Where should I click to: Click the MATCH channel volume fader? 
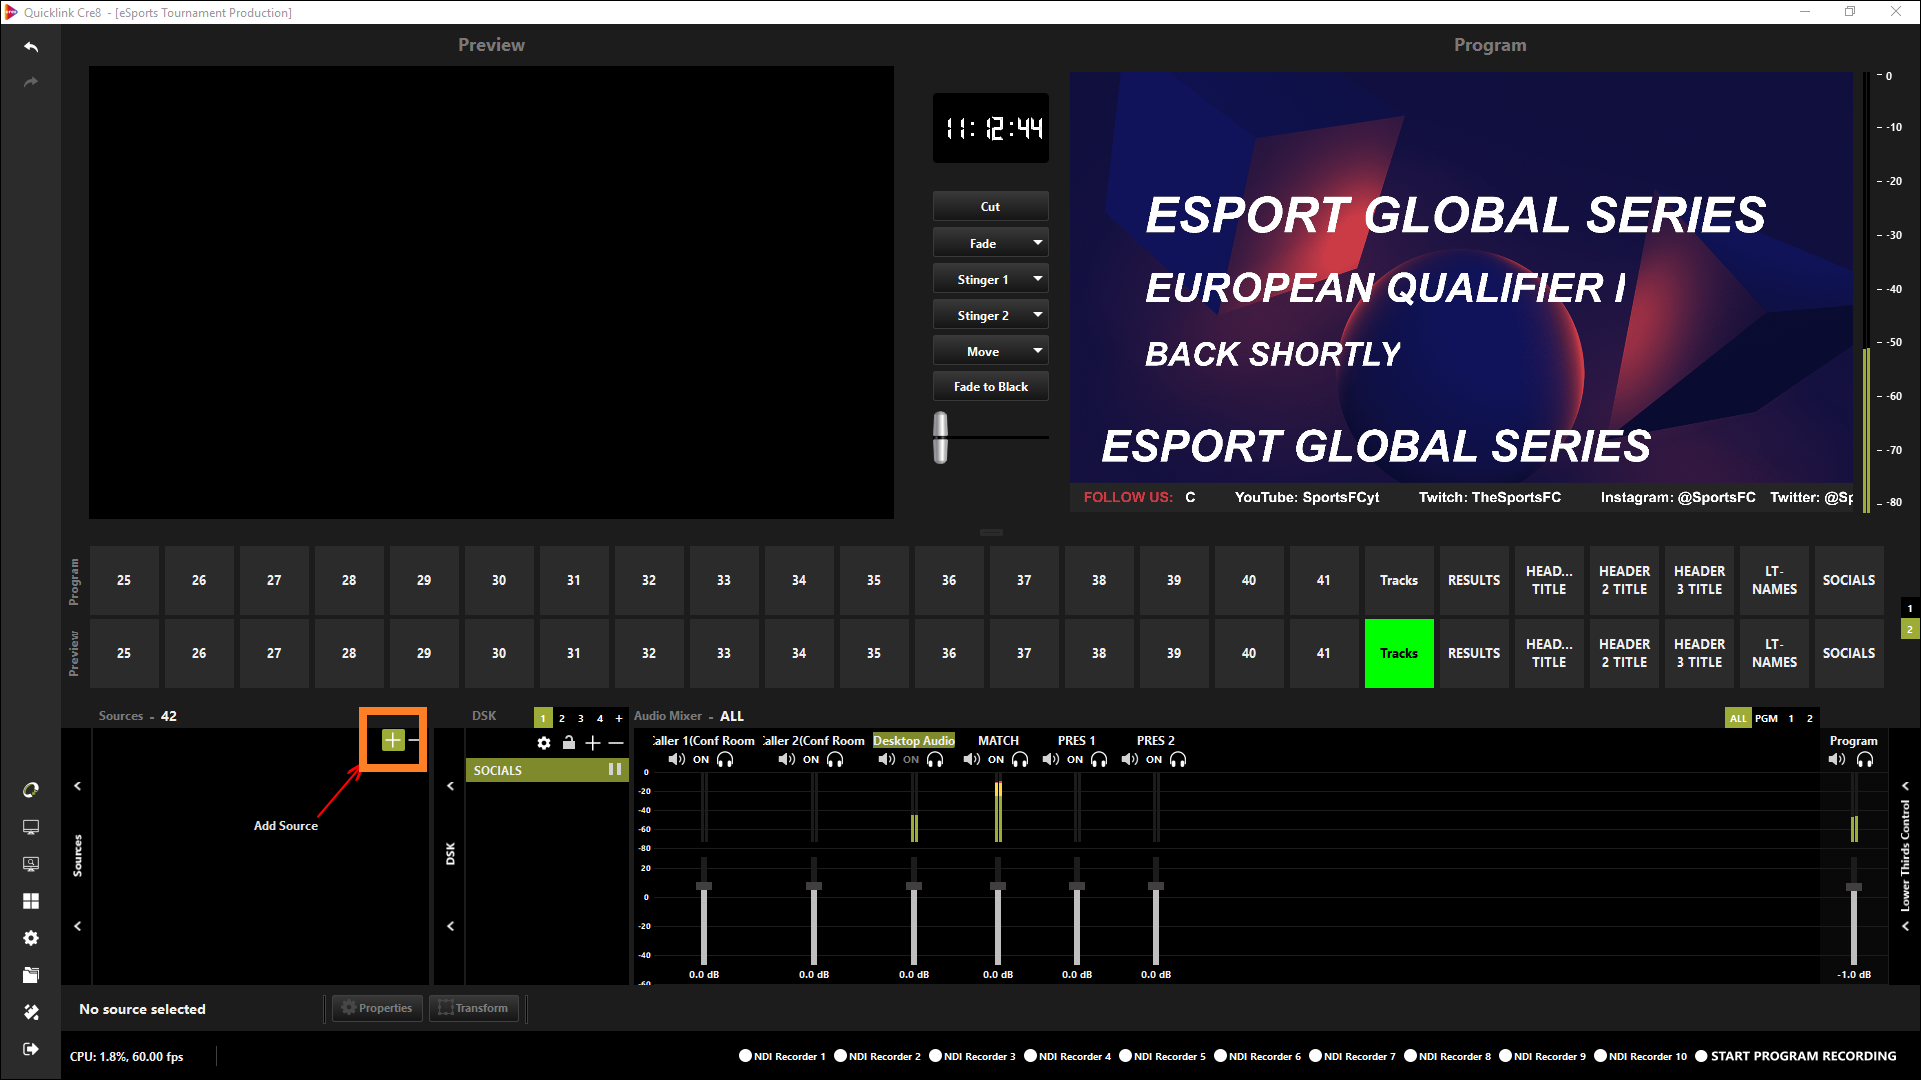pos(998,886)
